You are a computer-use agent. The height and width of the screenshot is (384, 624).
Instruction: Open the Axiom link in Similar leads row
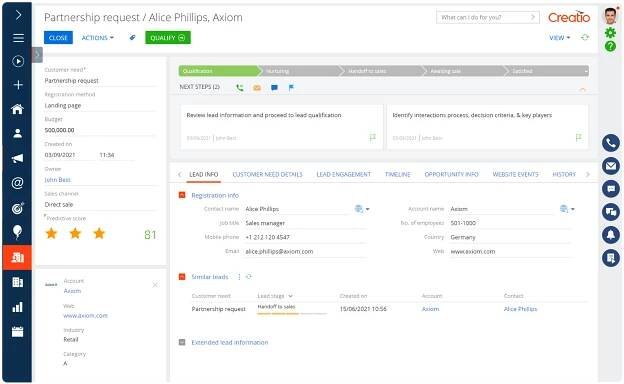431,309
